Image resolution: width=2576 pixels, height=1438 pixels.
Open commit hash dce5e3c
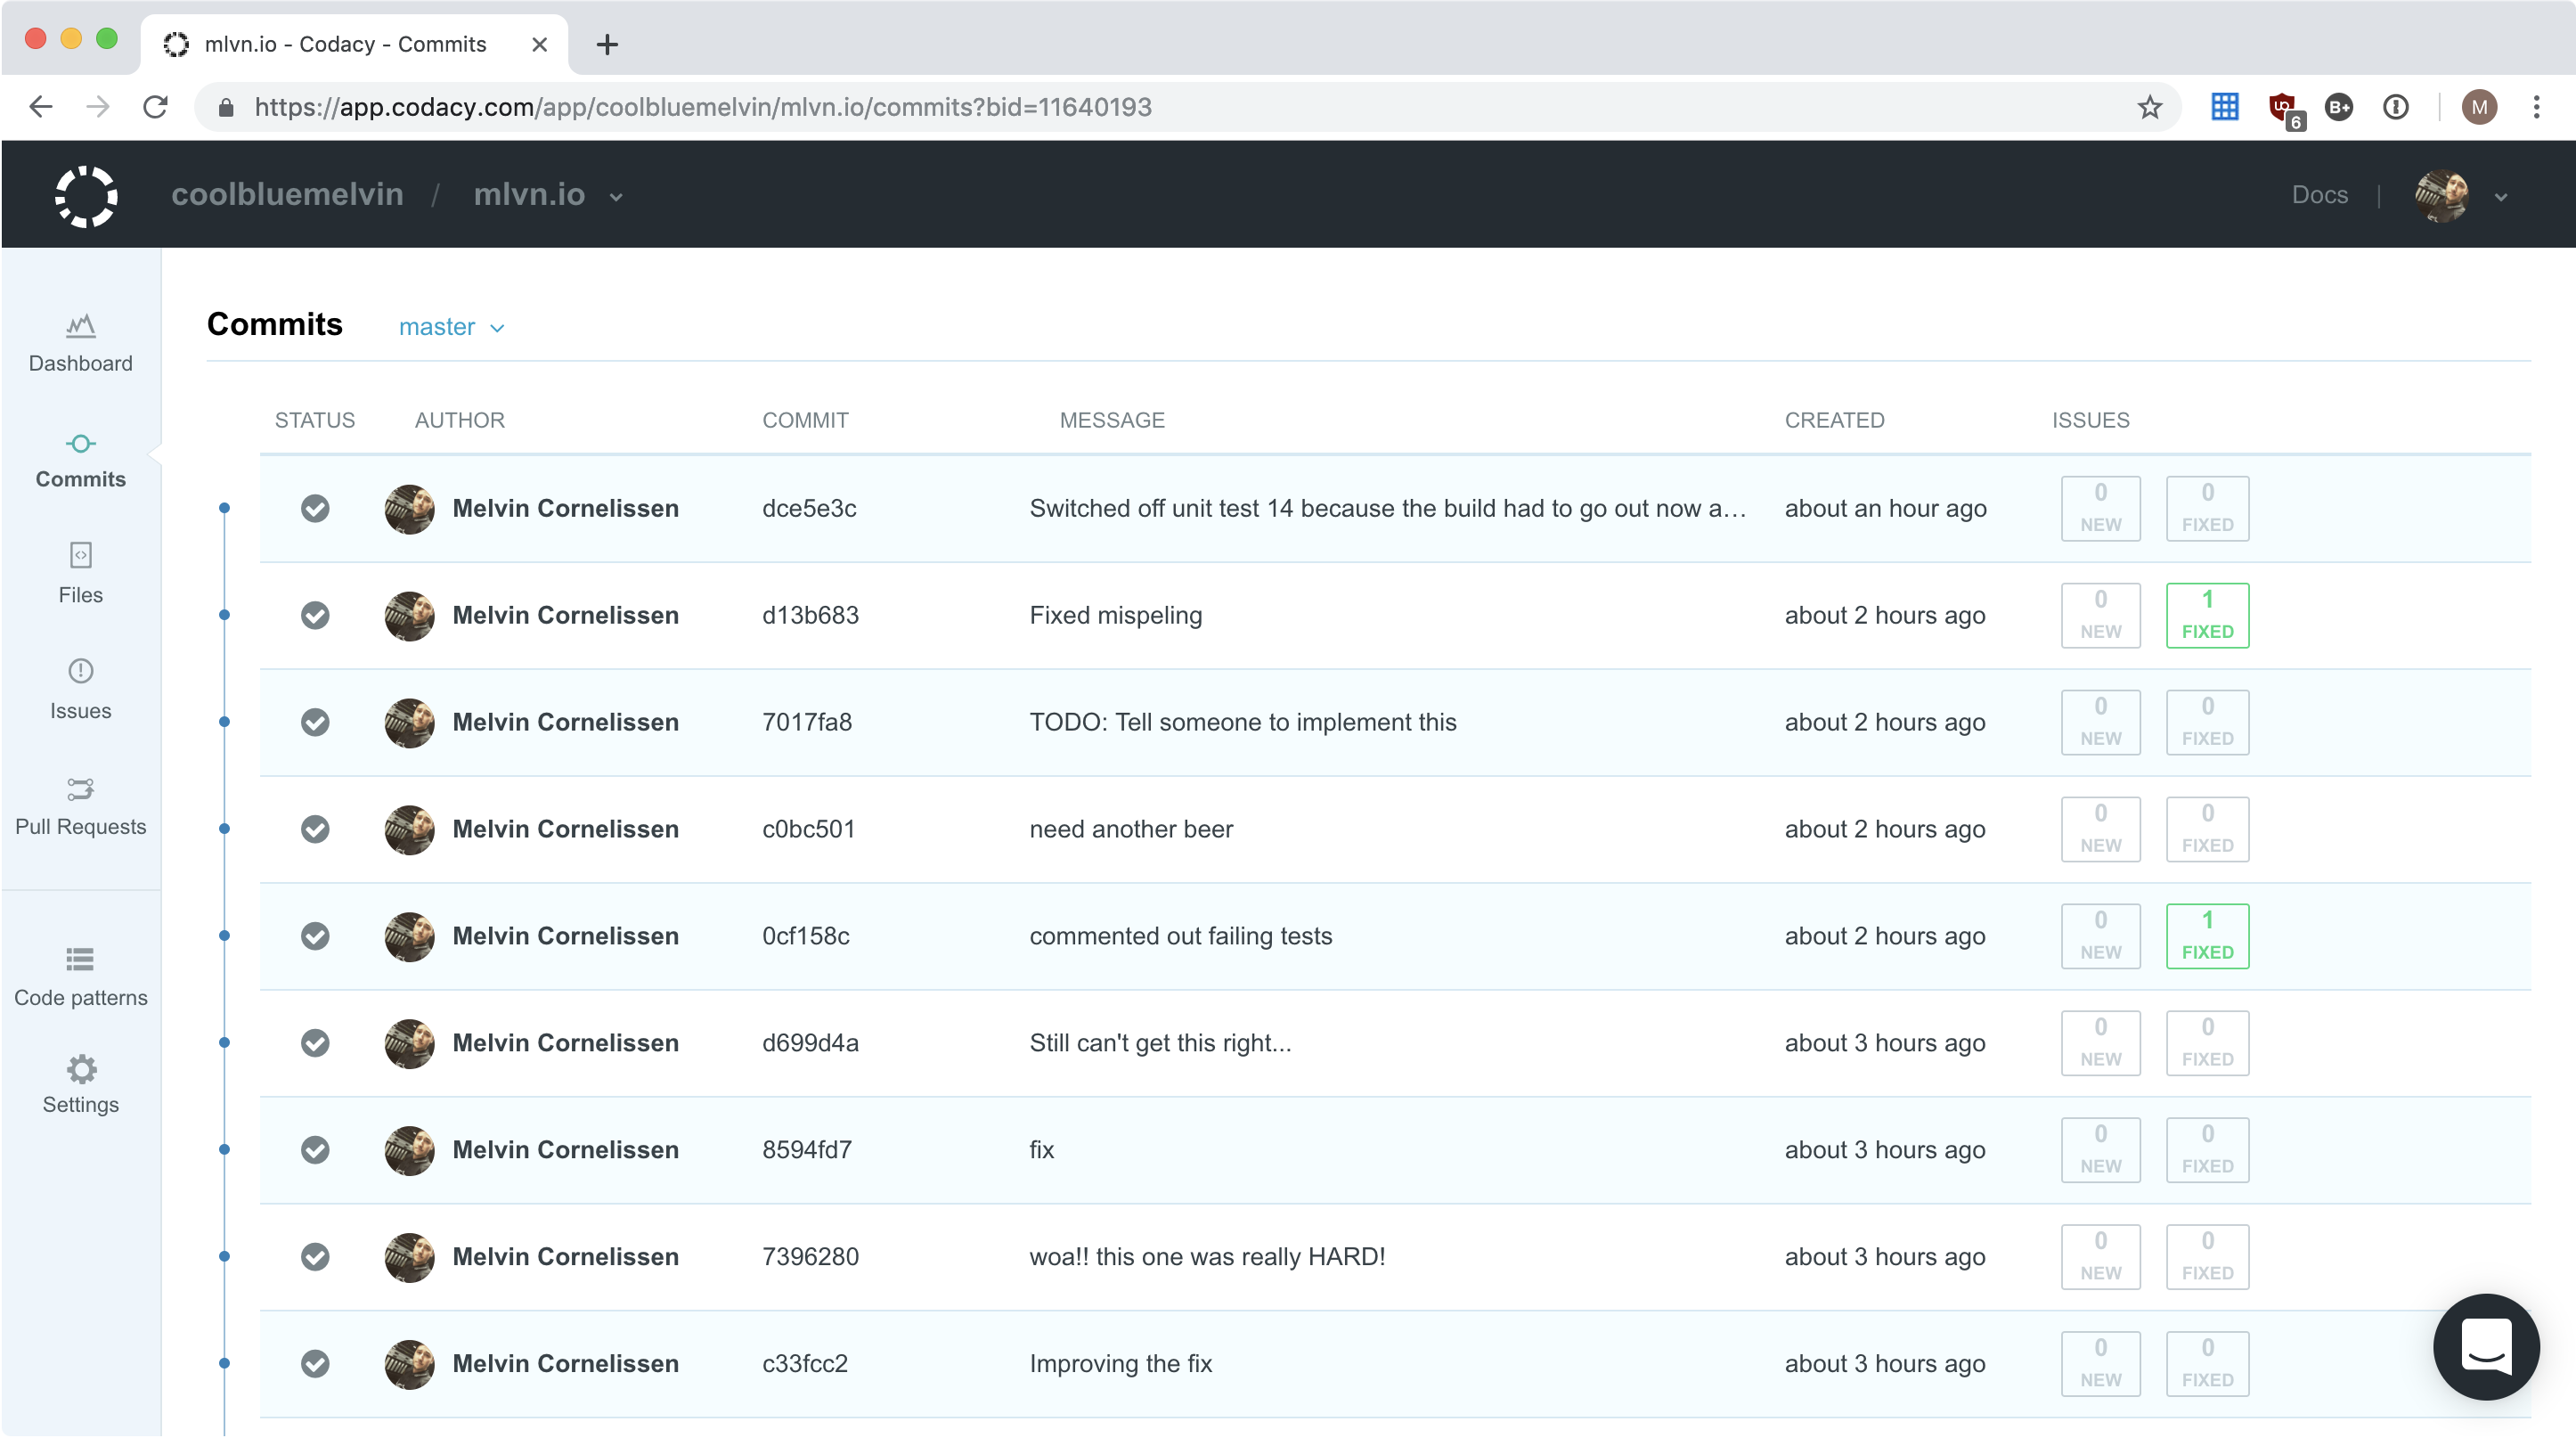click(809, 508)
